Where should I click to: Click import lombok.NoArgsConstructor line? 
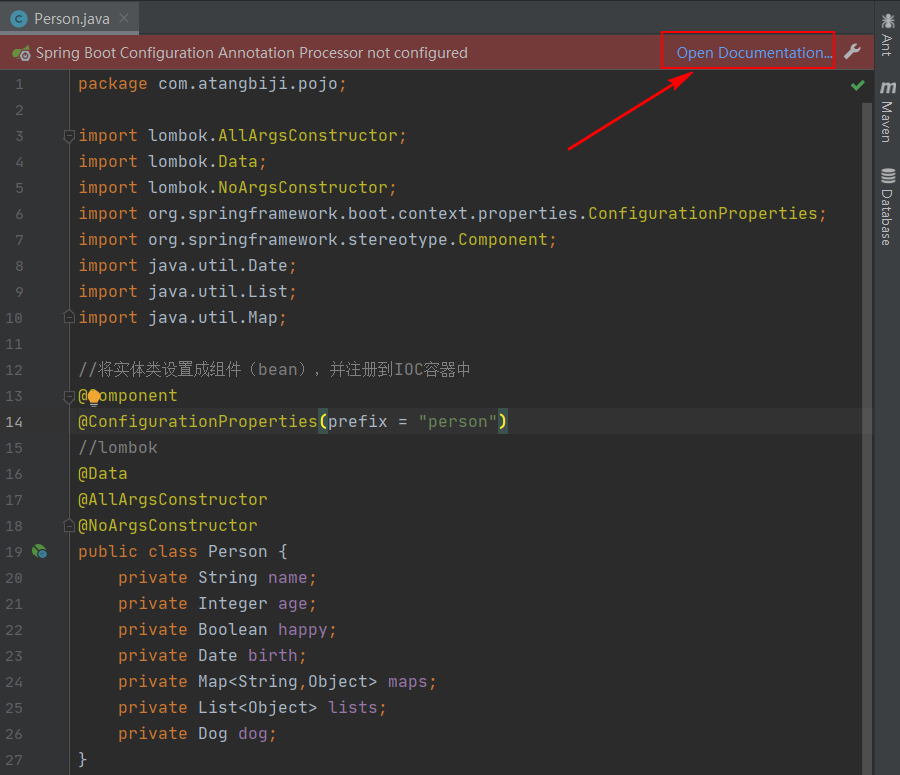(237, 188)
